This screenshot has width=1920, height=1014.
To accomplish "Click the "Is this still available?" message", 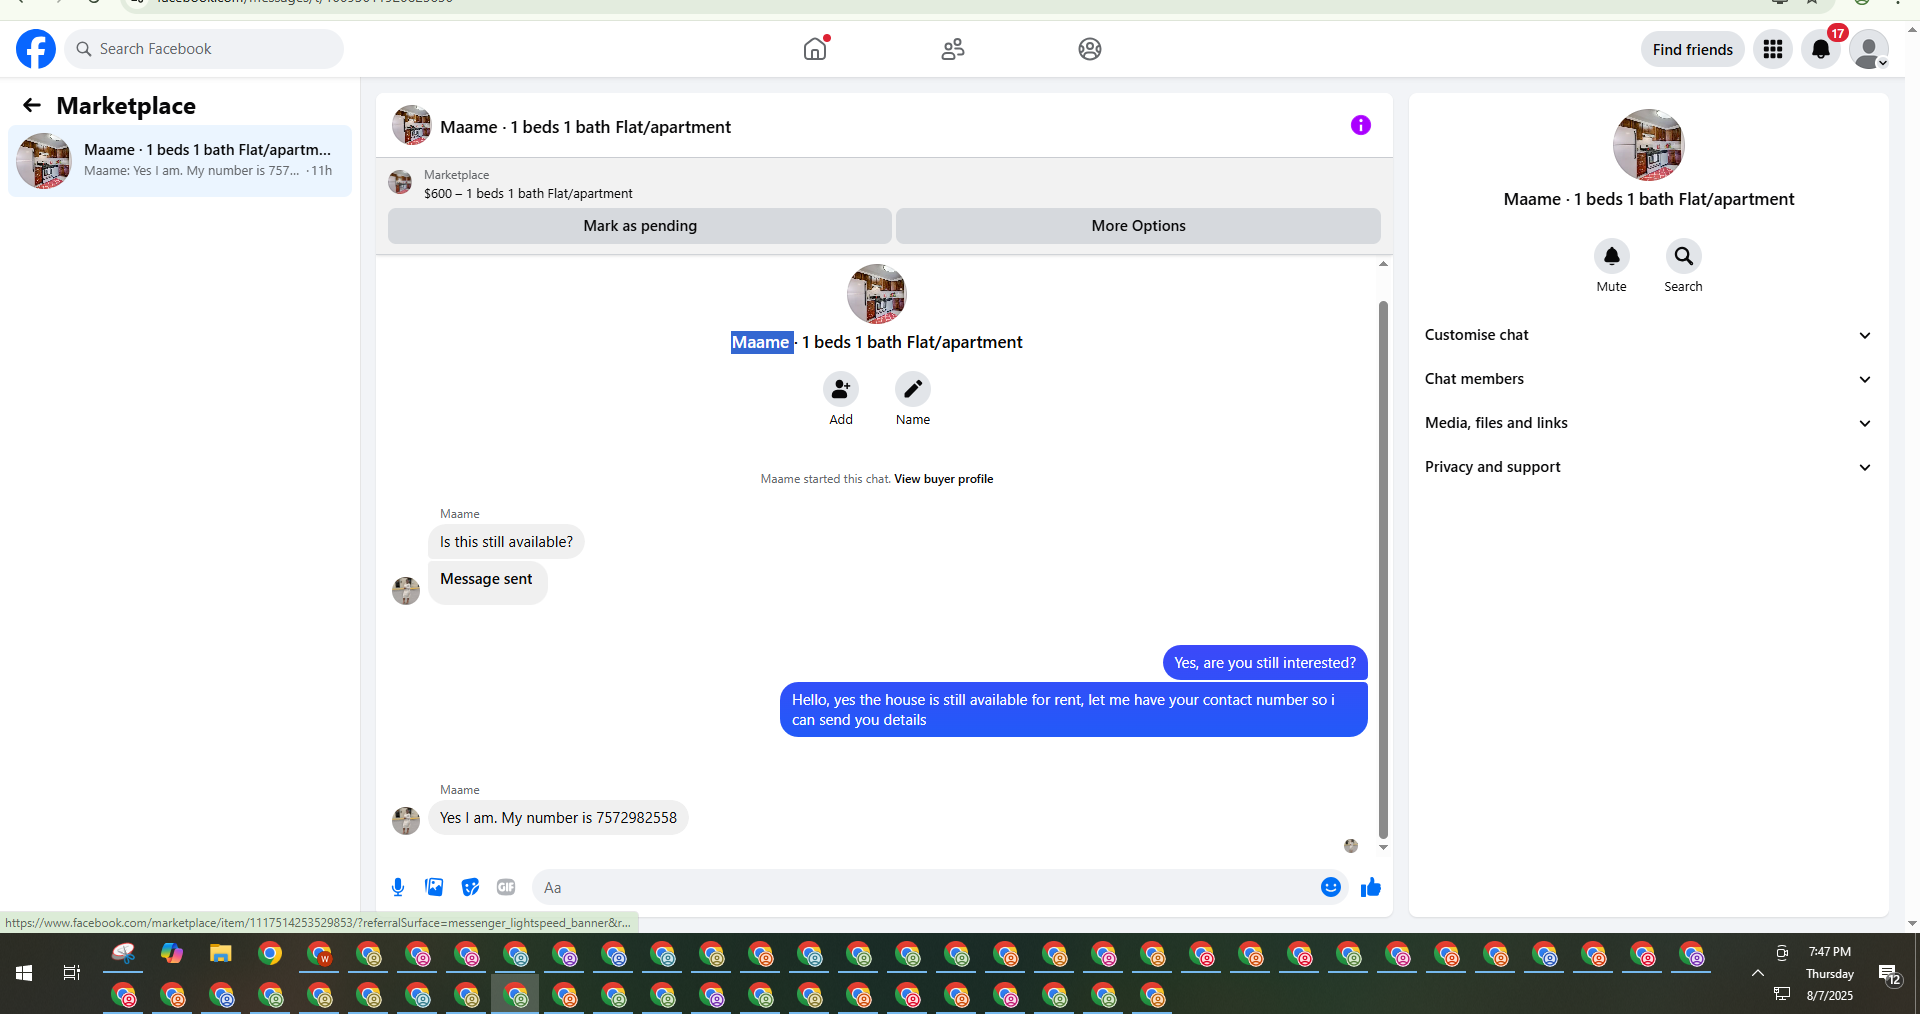I will 506,542.
